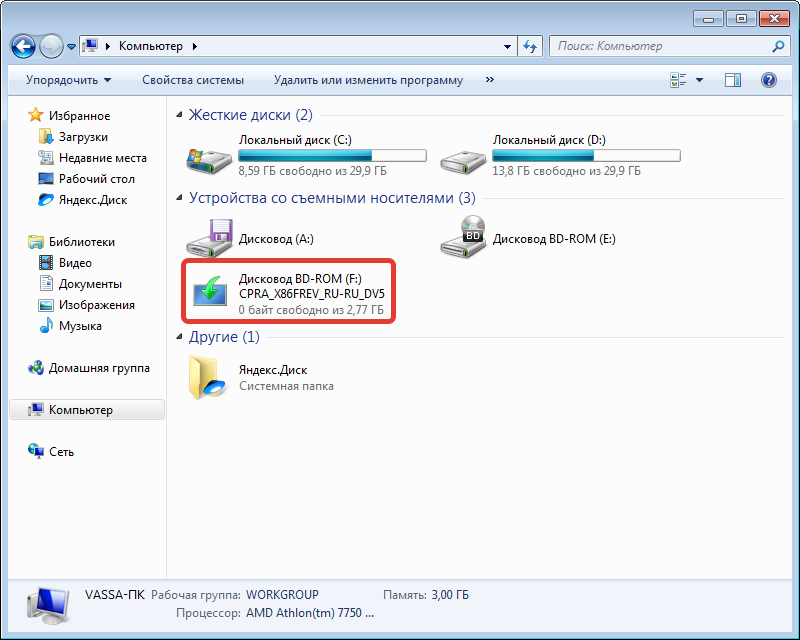Show more toolbar commands chevron
Image resolution: width=800 pixels, height=640 pixels.
coord(490,80)
